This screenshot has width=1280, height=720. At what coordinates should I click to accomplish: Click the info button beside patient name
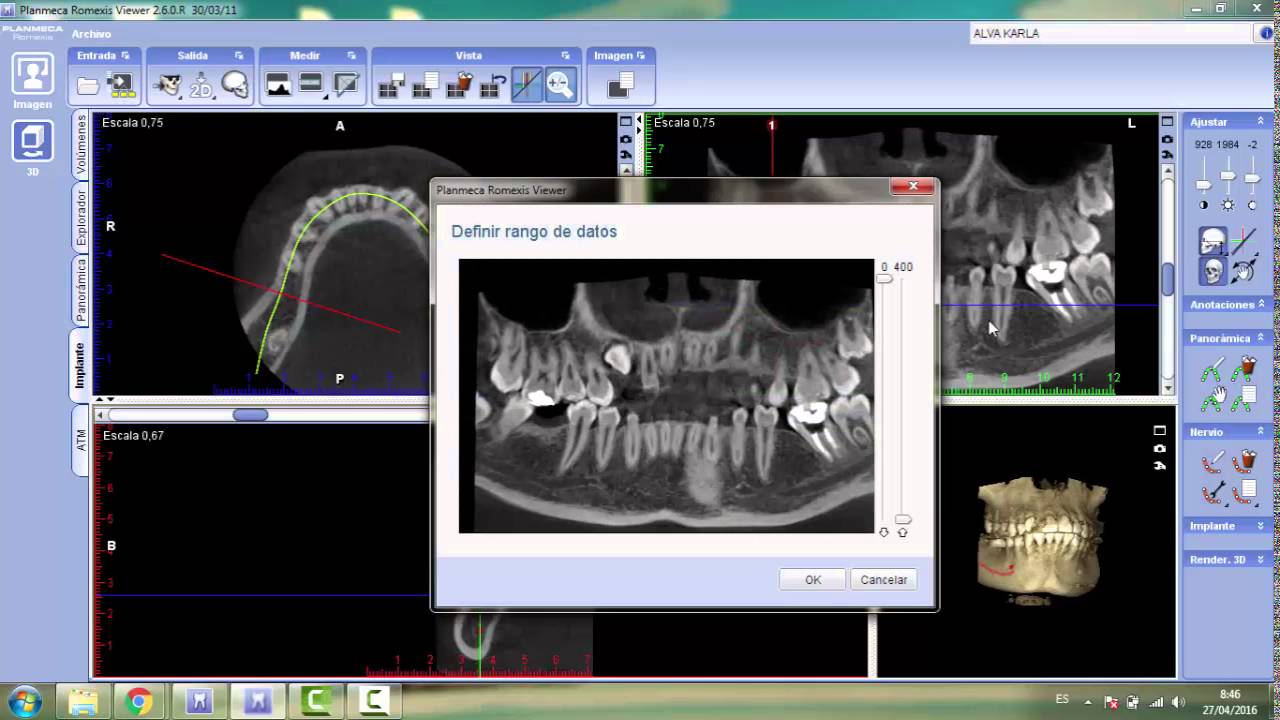1267,33
